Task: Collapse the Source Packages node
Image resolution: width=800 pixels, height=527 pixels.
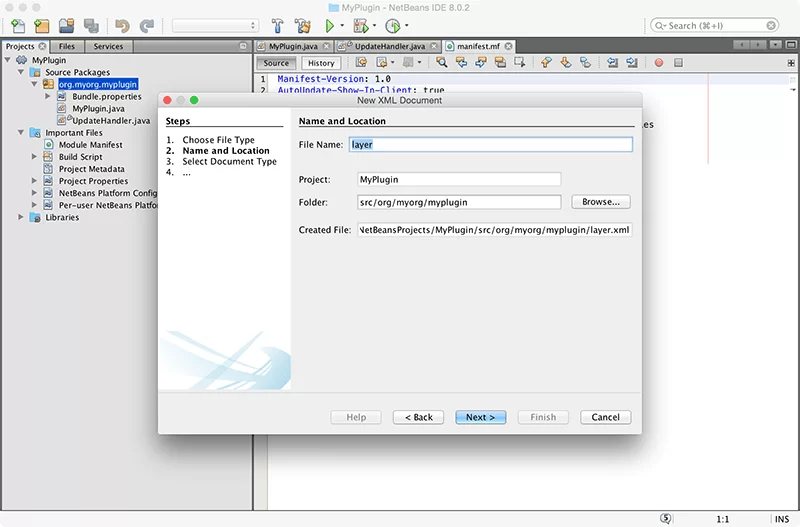Action: pyautogui.click(x=21, y=72)
